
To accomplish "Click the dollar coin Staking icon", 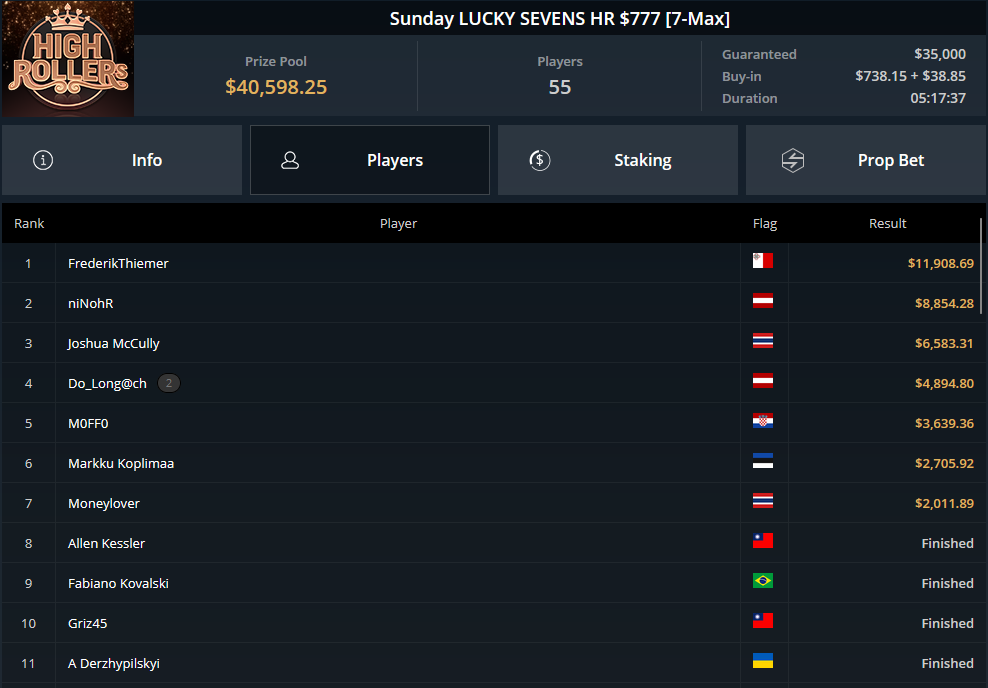I will 539,160.
